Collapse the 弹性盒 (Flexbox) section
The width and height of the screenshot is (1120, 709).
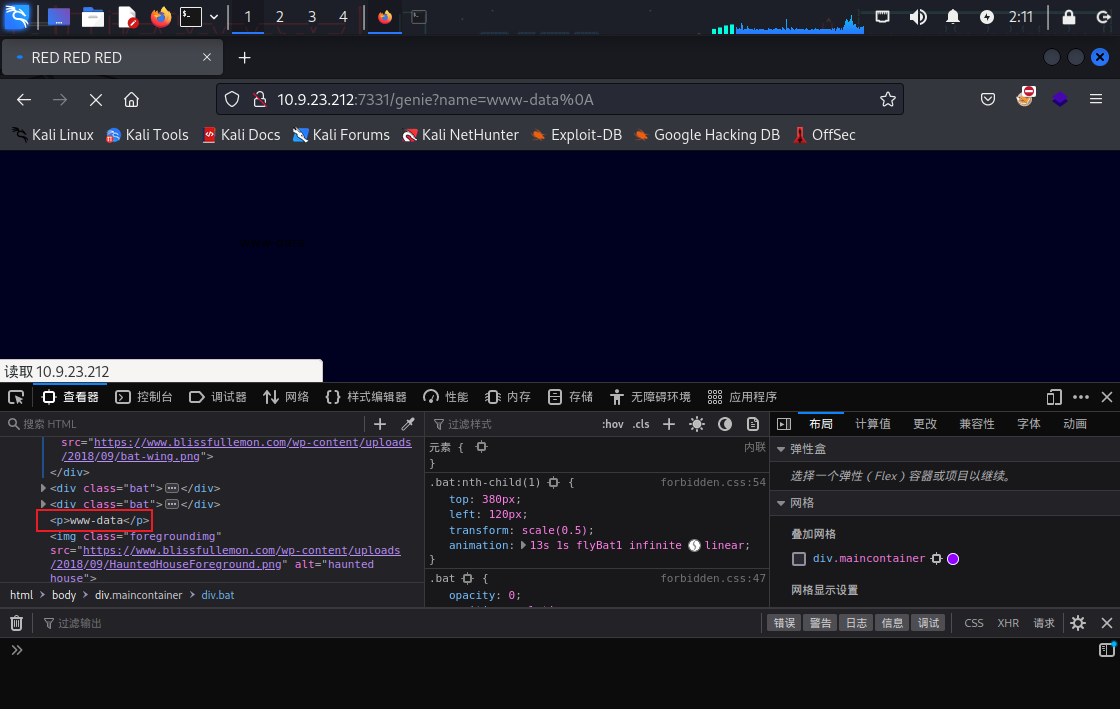(781, 449)
